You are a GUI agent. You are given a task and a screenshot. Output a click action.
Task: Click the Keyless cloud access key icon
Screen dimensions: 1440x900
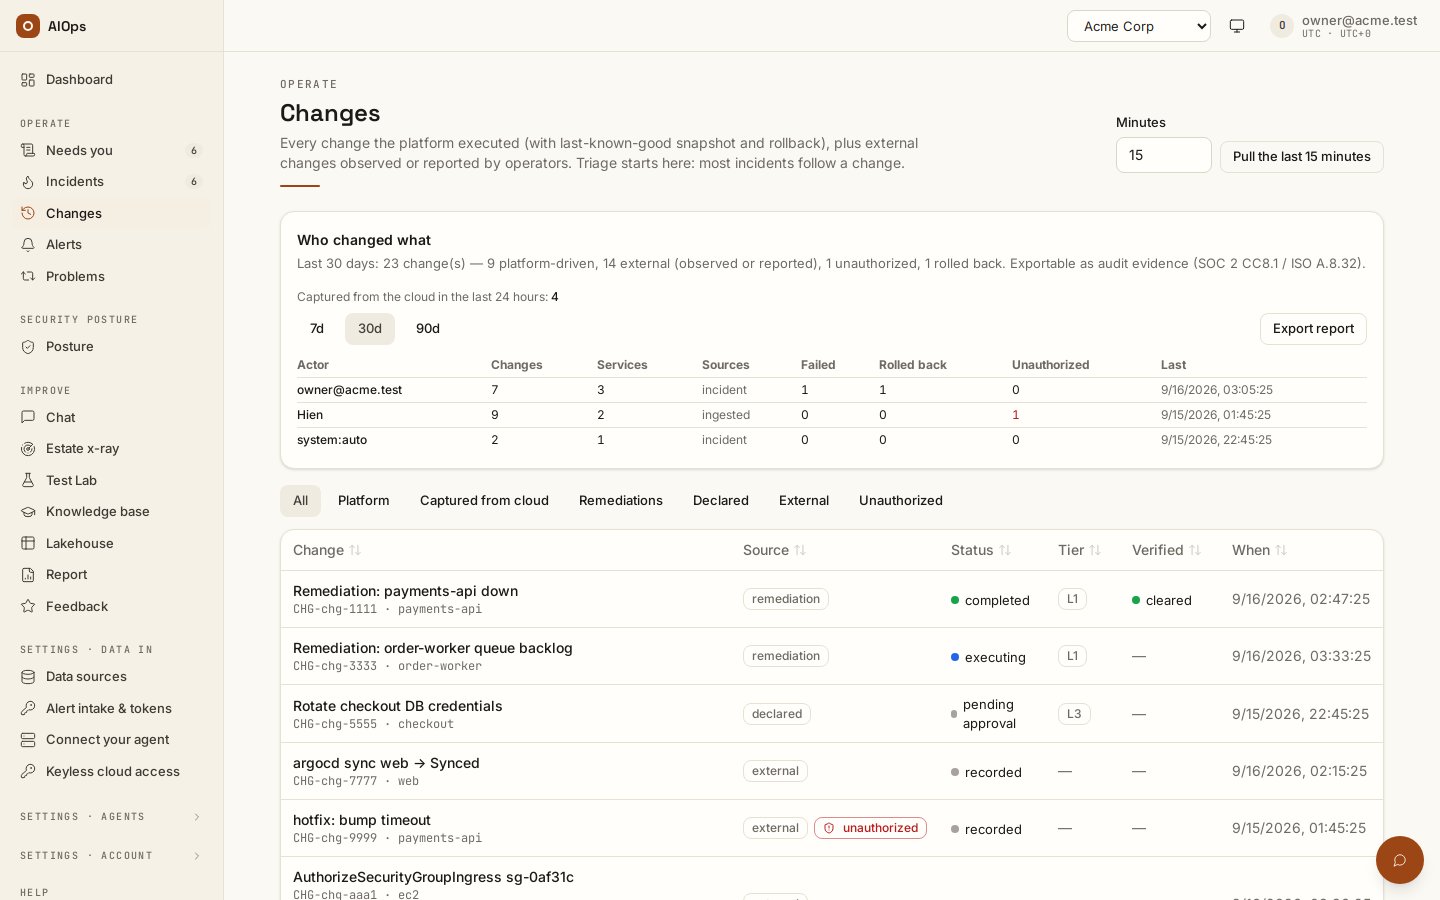point(28,772)
